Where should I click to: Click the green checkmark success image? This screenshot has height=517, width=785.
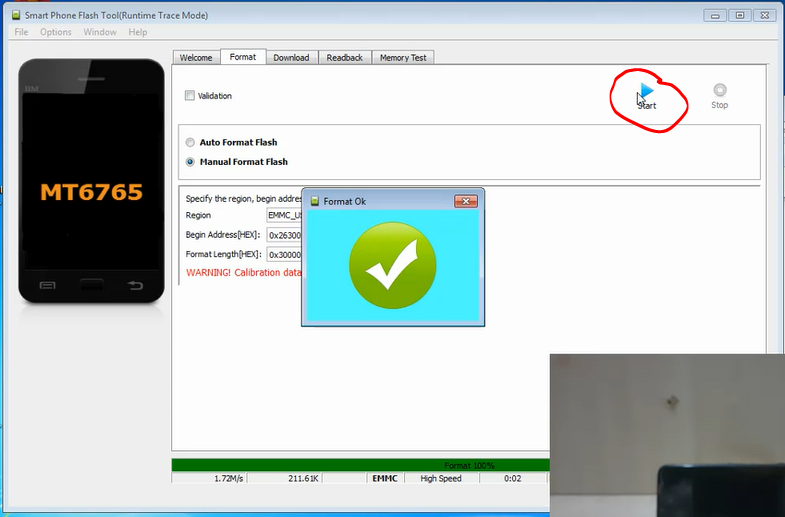(392, 265)
